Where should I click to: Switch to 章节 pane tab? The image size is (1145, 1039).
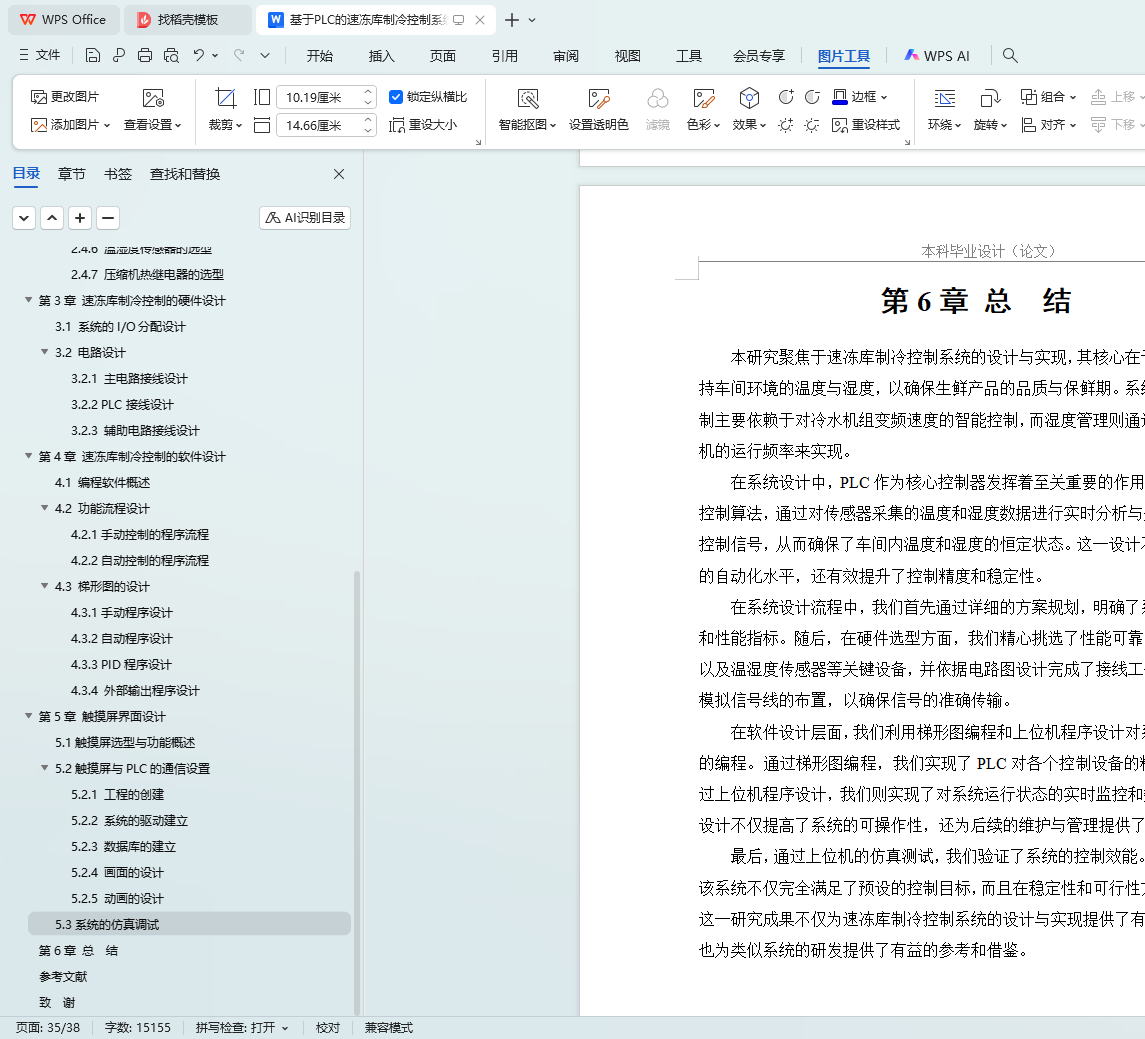72,174
